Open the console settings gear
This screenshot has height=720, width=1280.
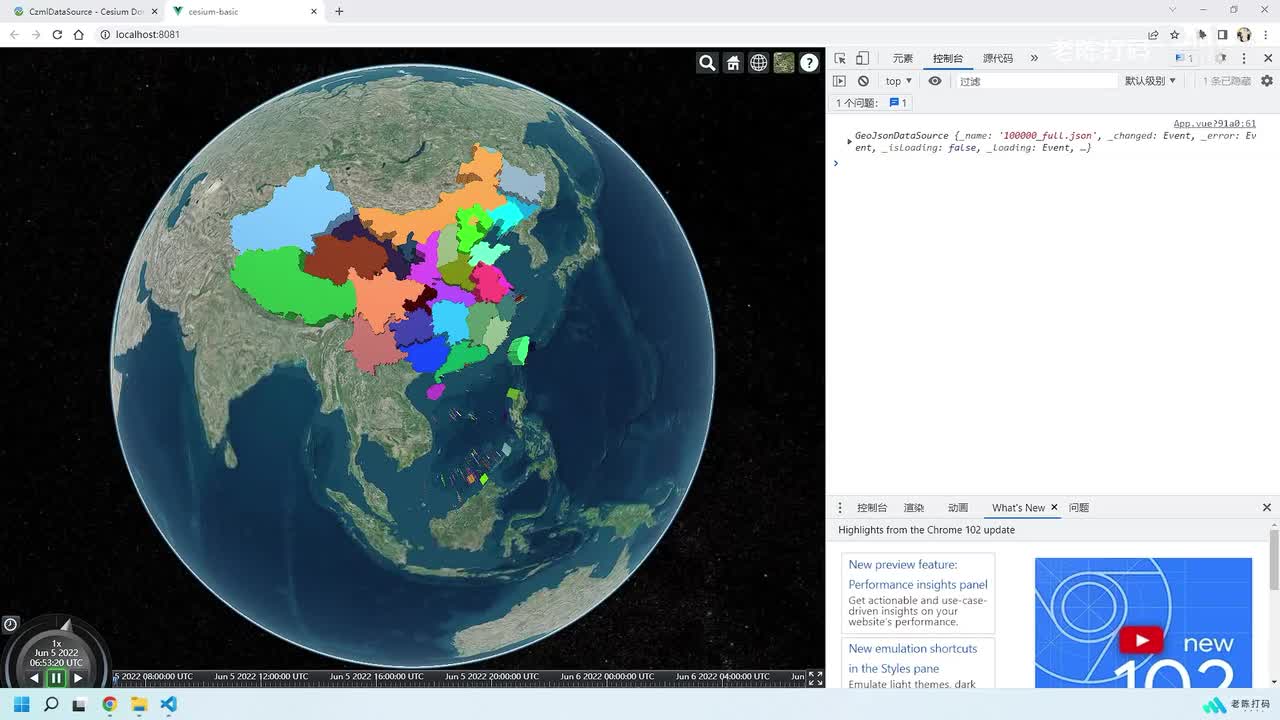[1267, 81]
